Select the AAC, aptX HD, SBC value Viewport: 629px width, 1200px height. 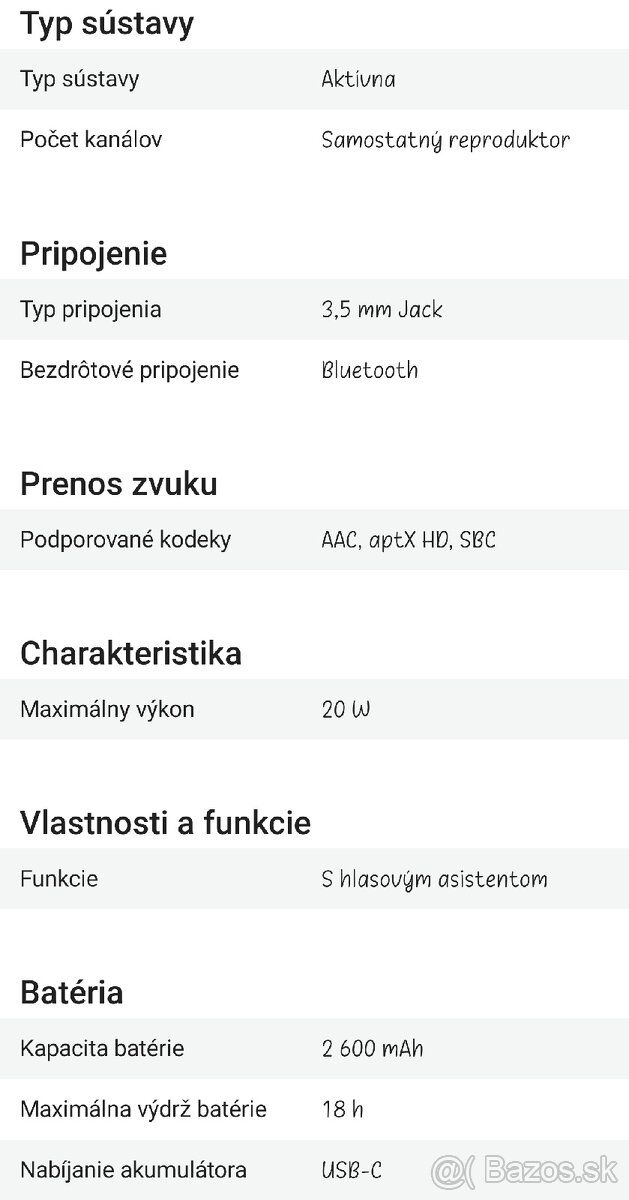(x=408, y=540)
